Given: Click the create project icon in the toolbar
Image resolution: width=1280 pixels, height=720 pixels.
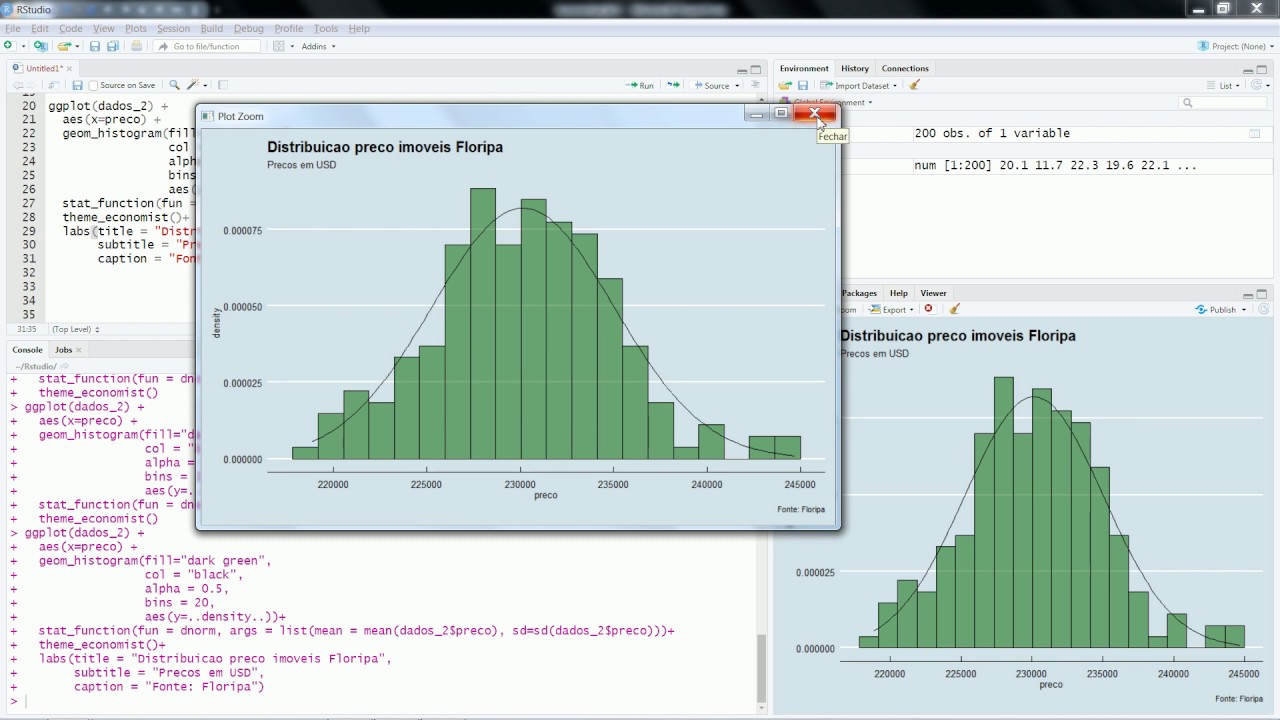Looking at the screenshot, I should [x=40, y=46].
